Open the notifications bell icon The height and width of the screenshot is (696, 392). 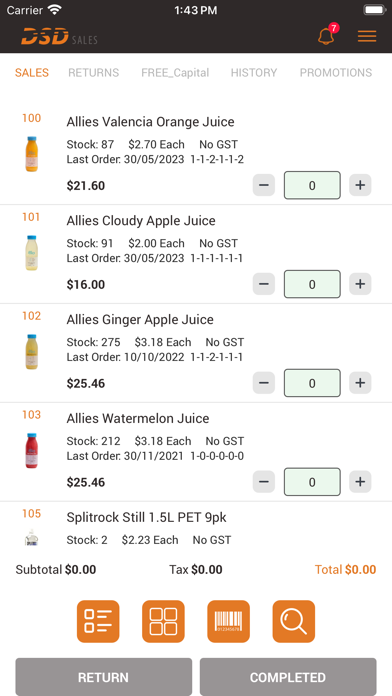coord(326,36)
